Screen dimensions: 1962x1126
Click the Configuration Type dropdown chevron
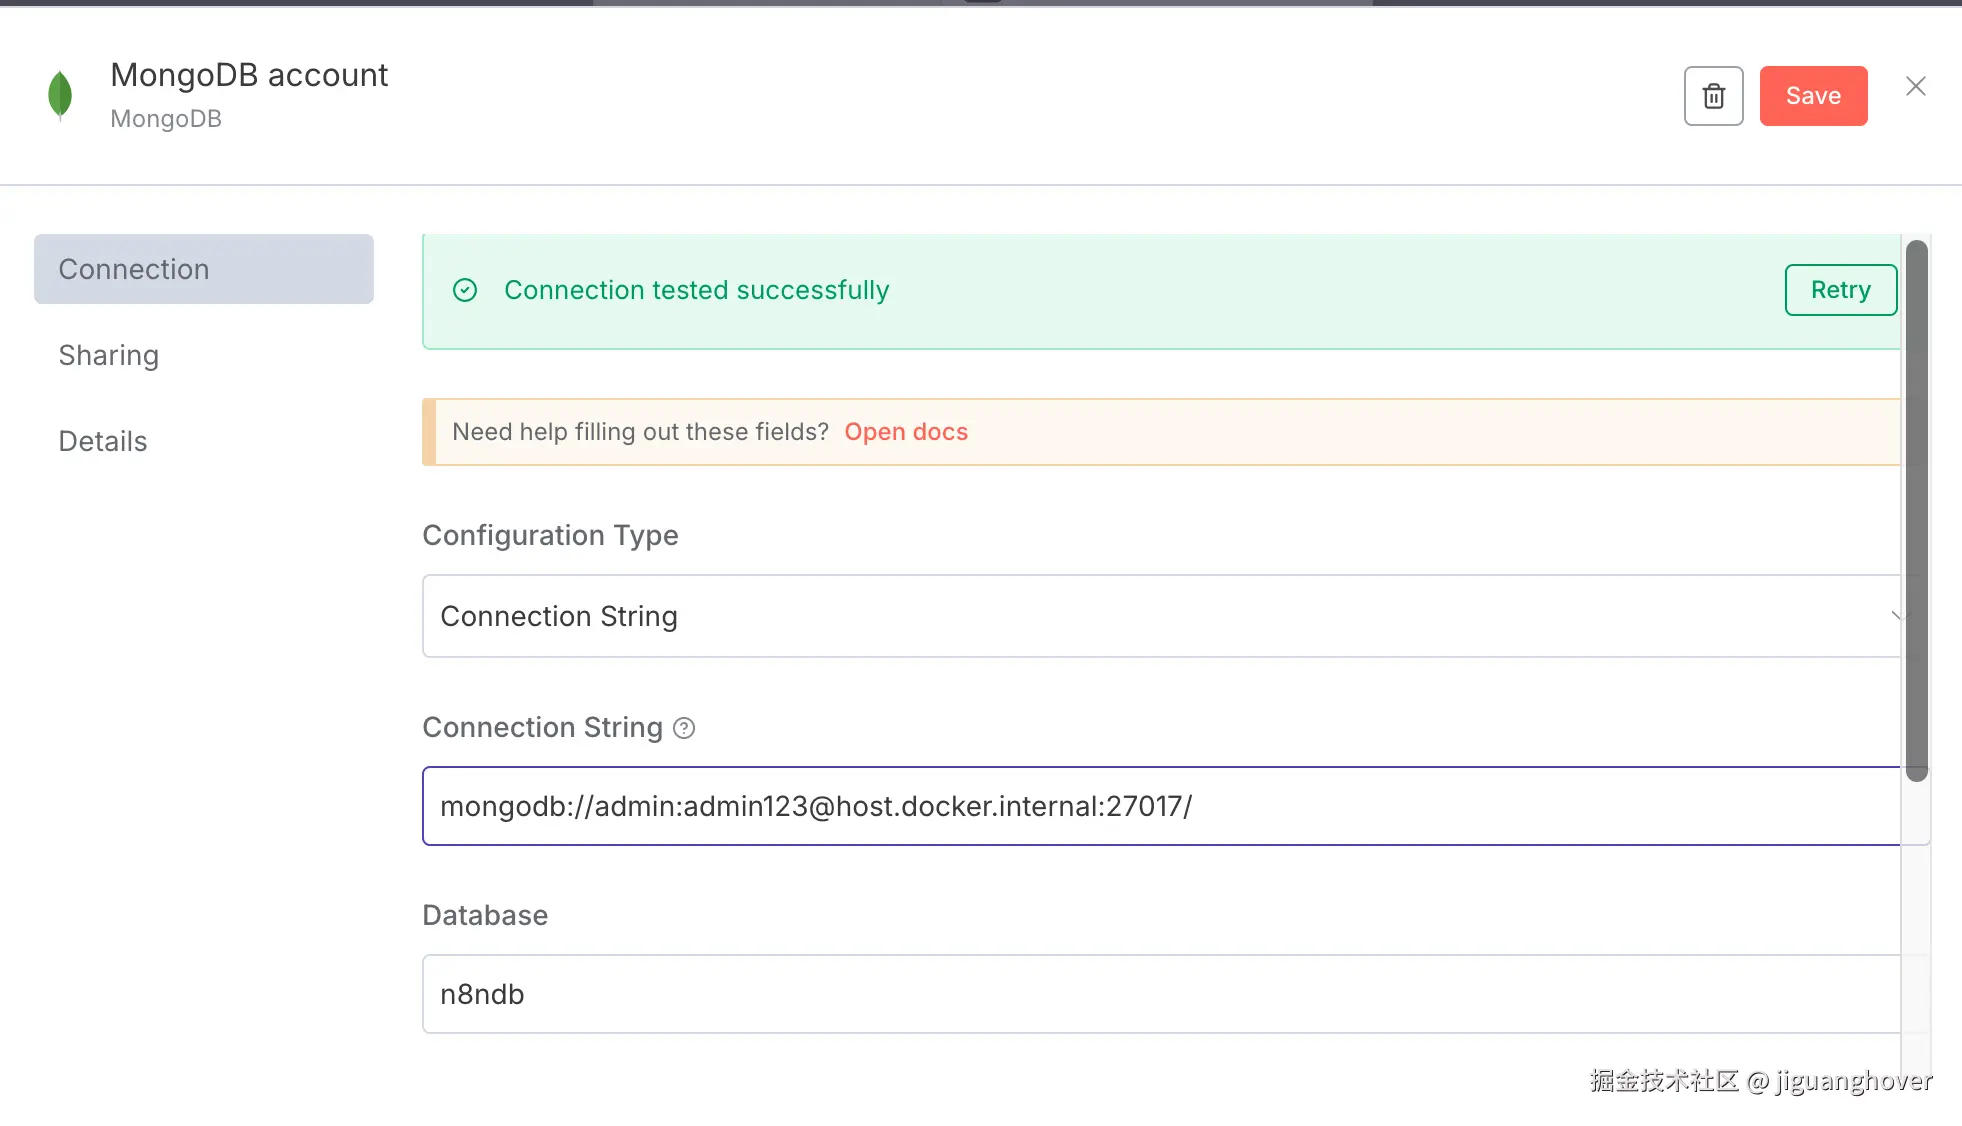1895,616
